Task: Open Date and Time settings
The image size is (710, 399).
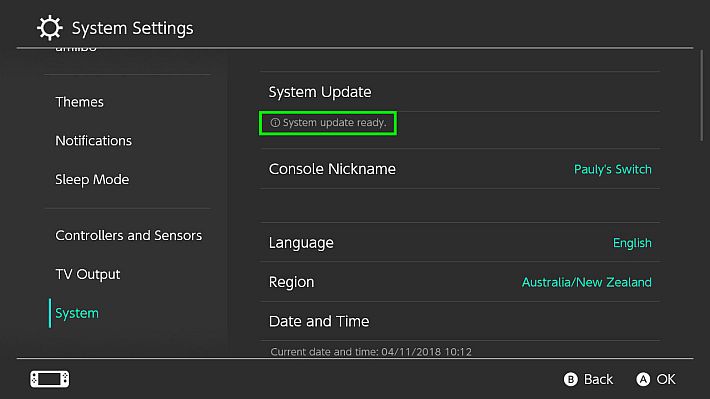Action: (460, 321)
